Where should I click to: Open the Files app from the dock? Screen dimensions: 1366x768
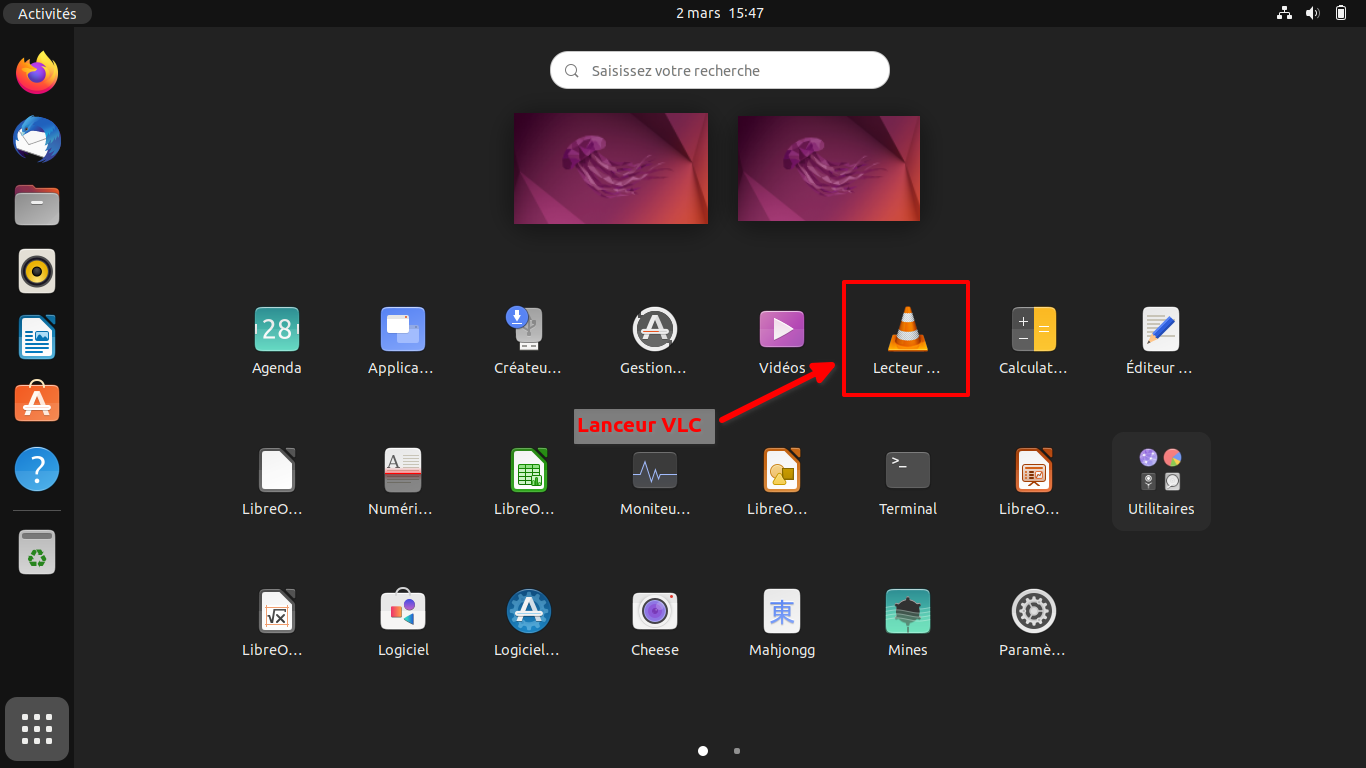point(36,205)
